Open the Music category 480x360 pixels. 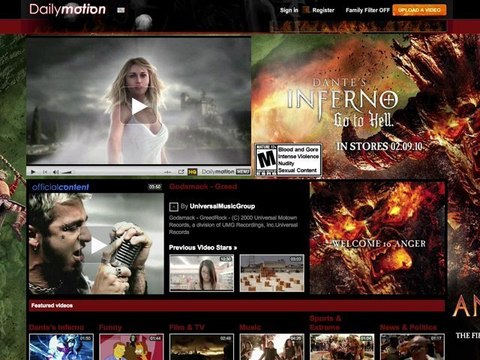pyautogui.click(x=250, y=327)
